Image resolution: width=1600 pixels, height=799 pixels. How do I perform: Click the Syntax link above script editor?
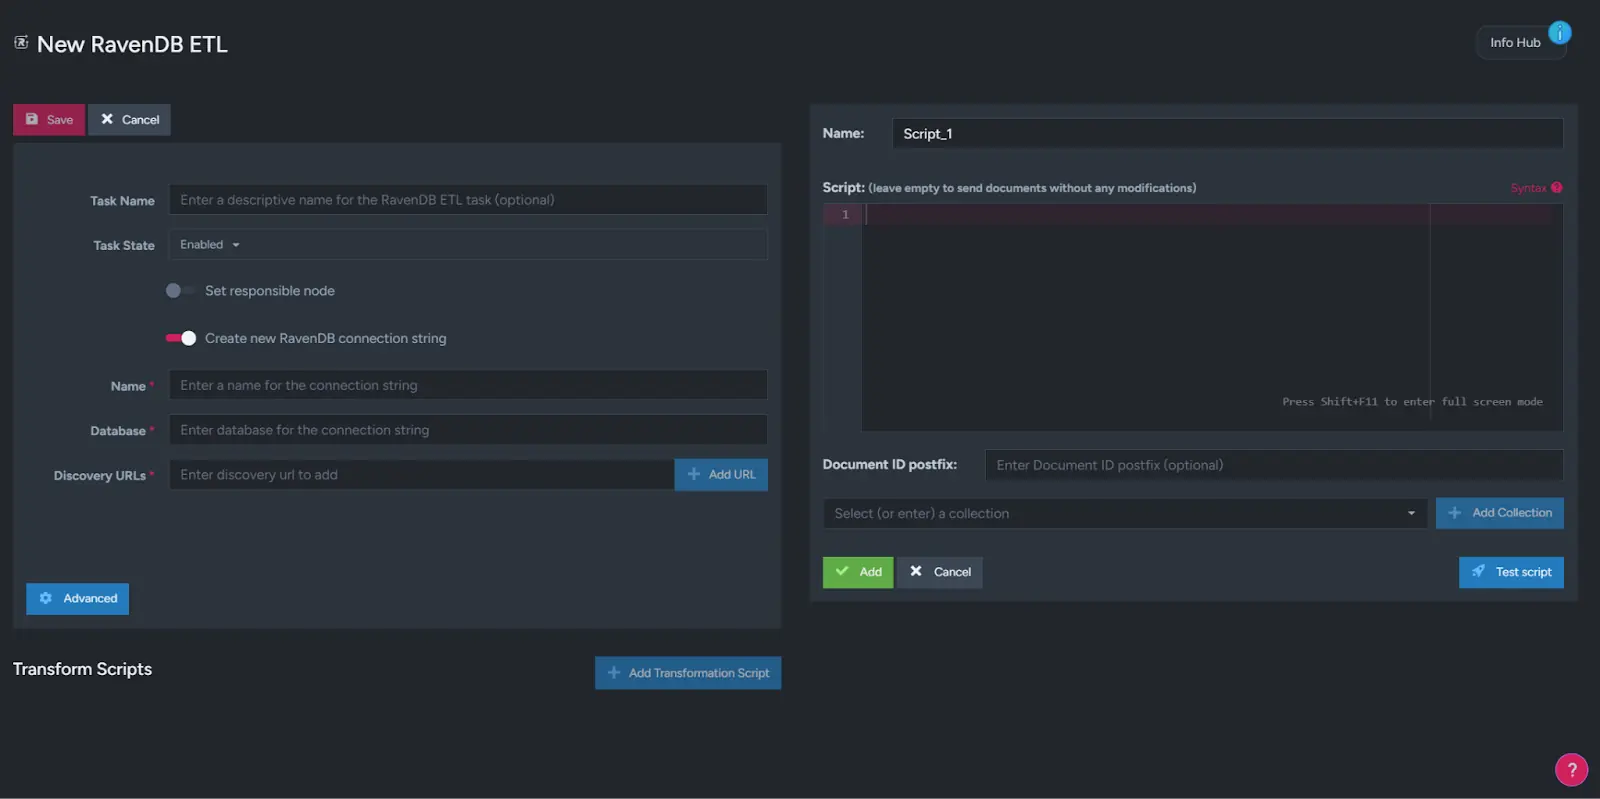pos(1528,188)
